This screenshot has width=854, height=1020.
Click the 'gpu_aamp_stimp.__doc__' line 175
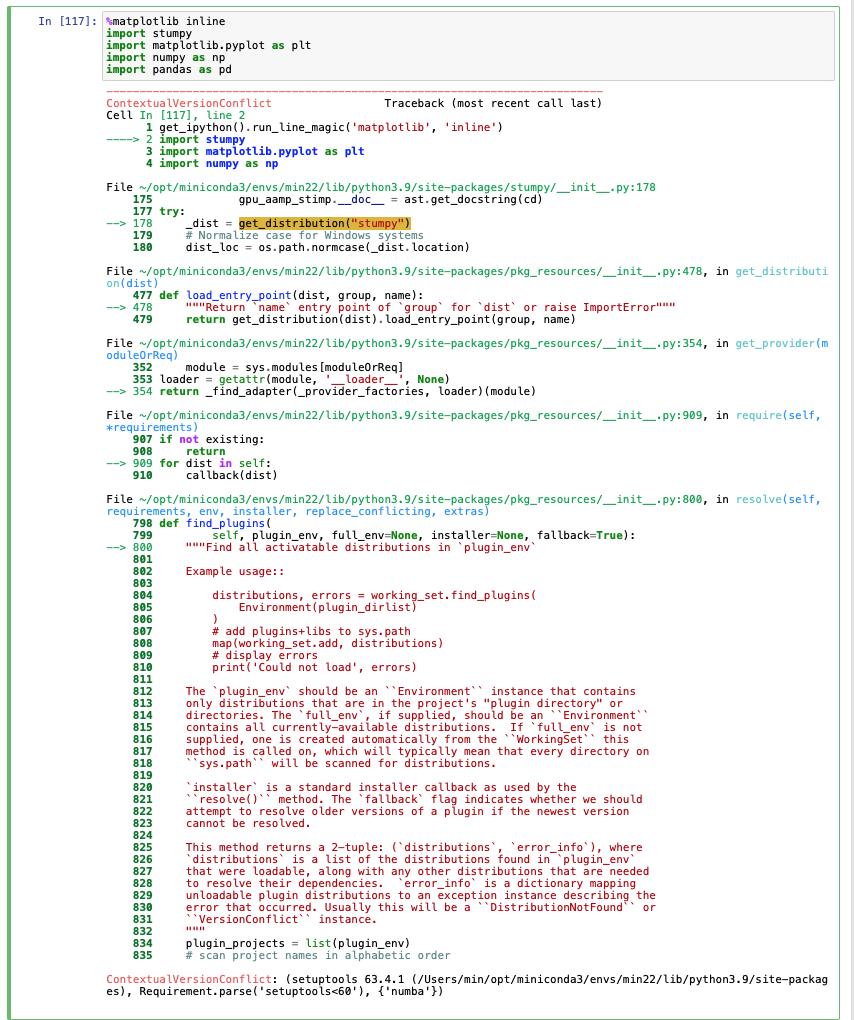(390, 199)
